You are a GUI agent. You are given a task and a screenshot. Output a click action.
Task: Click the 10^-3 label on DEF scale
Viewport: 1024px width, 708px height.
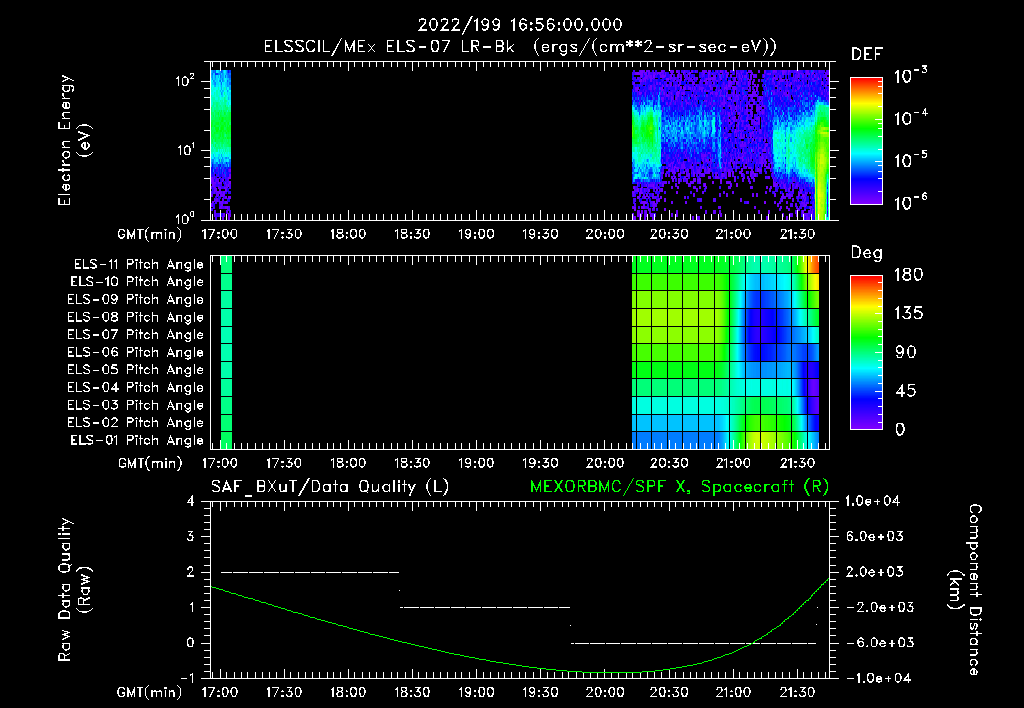tap(910, 76)
